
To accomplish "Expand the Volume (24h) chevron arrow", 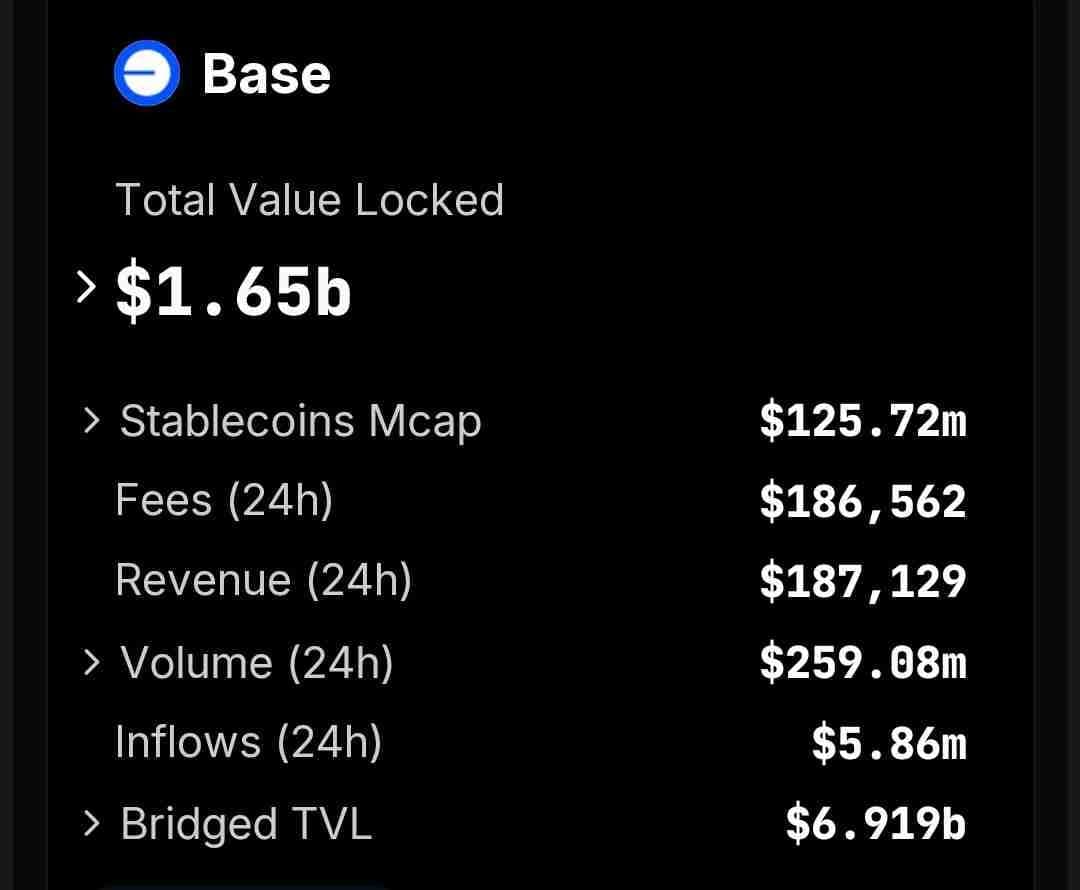I will [92, 661].
